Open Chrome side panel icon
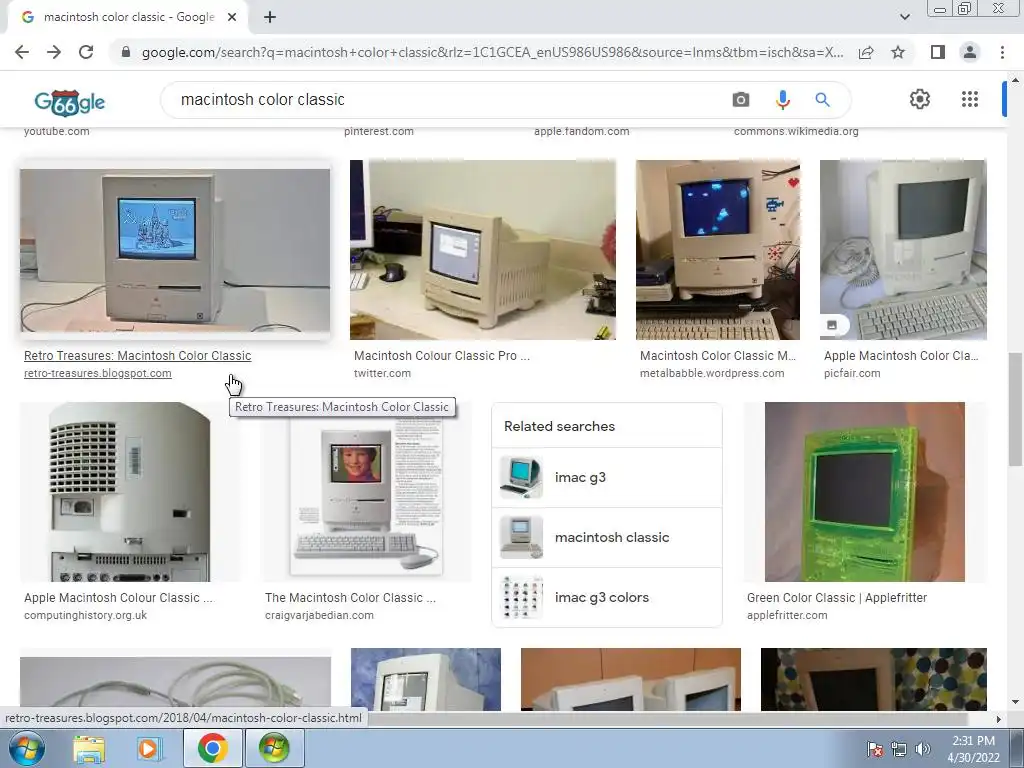This screenshot has height=768, width=1024. (938, 52)
